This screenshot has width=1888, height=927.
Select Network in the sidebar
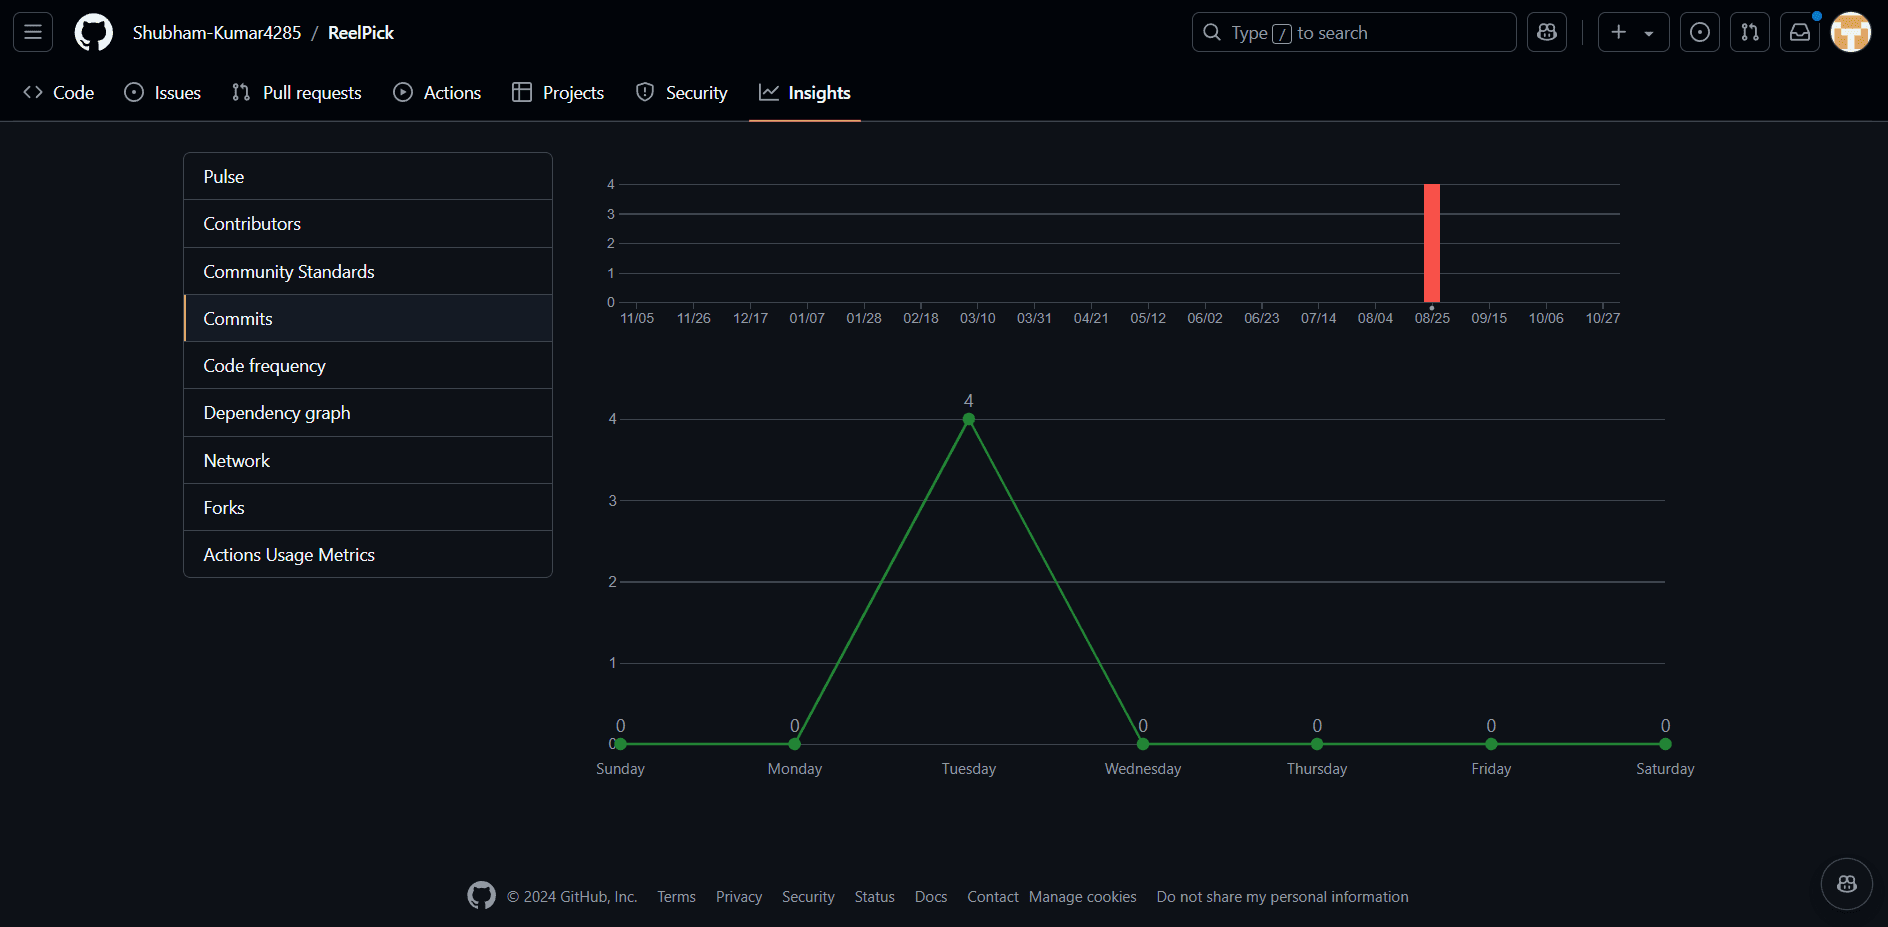coord(368,460)
